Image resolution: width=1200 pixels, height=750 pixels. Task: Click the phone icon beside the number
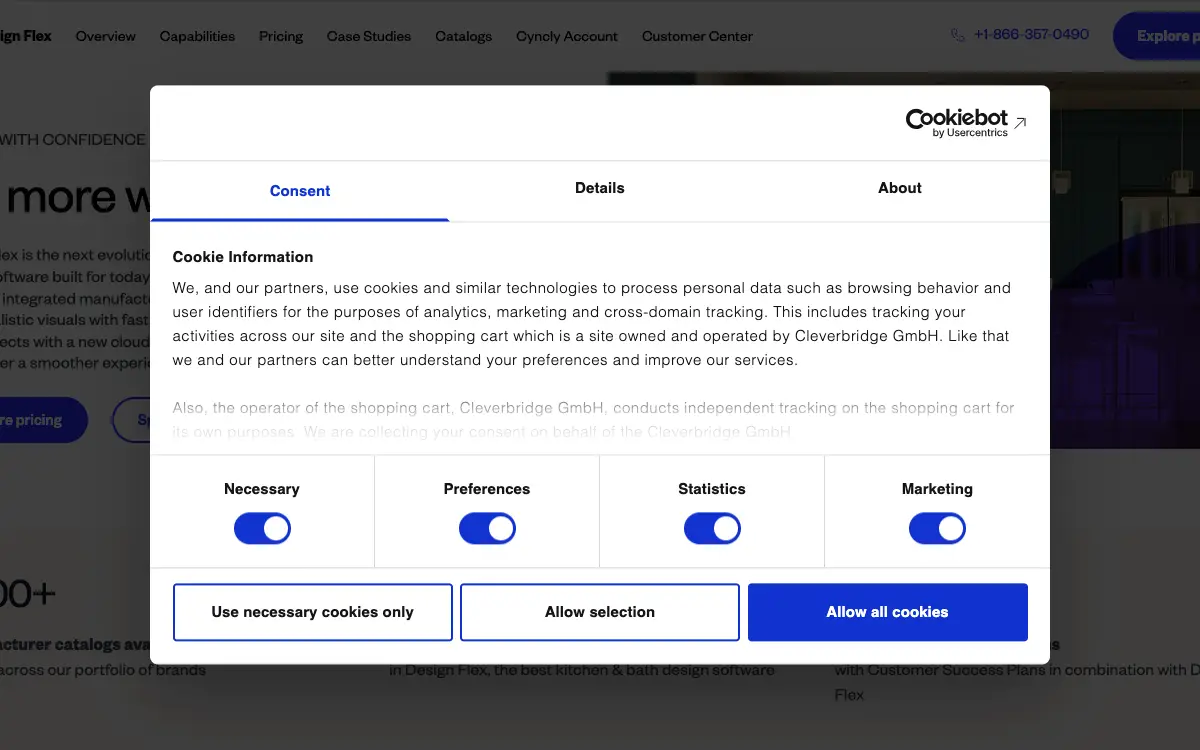[x=958, y=35]
